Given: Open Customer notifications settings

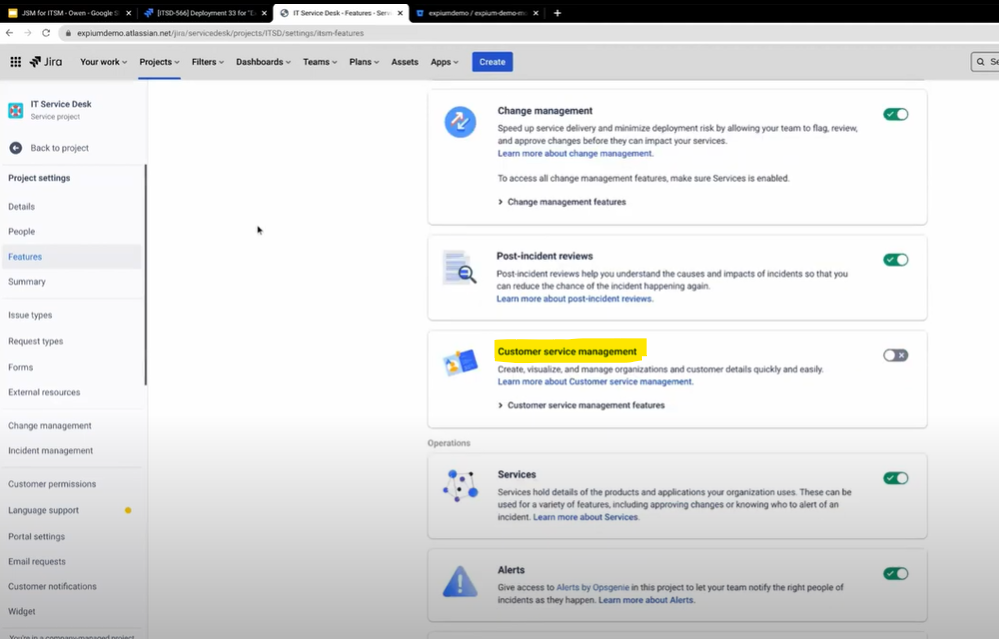Looking at the screenshot, I should coord(52,586).
